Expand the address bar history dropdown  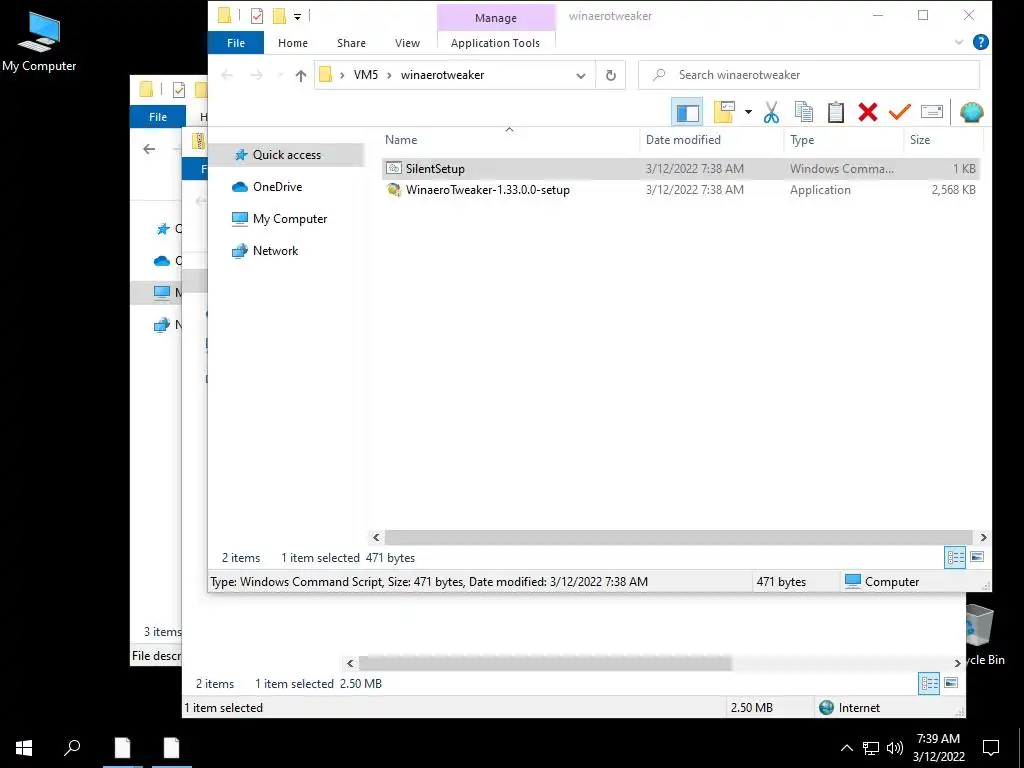(581, 75)
